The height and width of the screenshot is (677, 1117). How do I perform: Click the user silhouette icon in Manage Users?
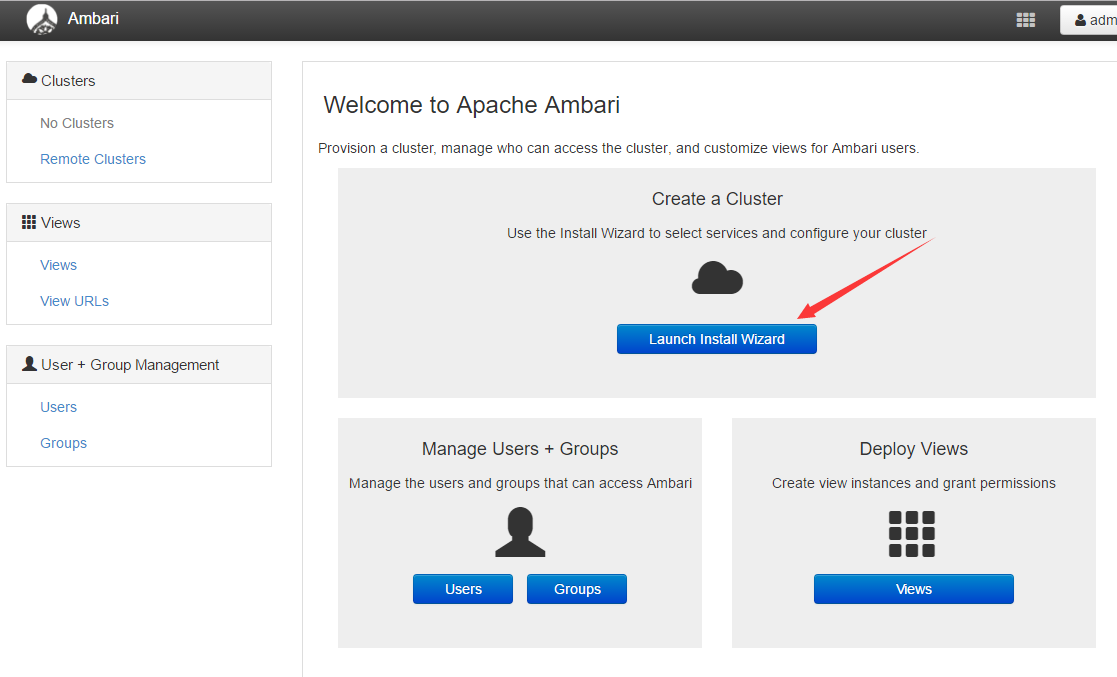(x=520, y=532)
